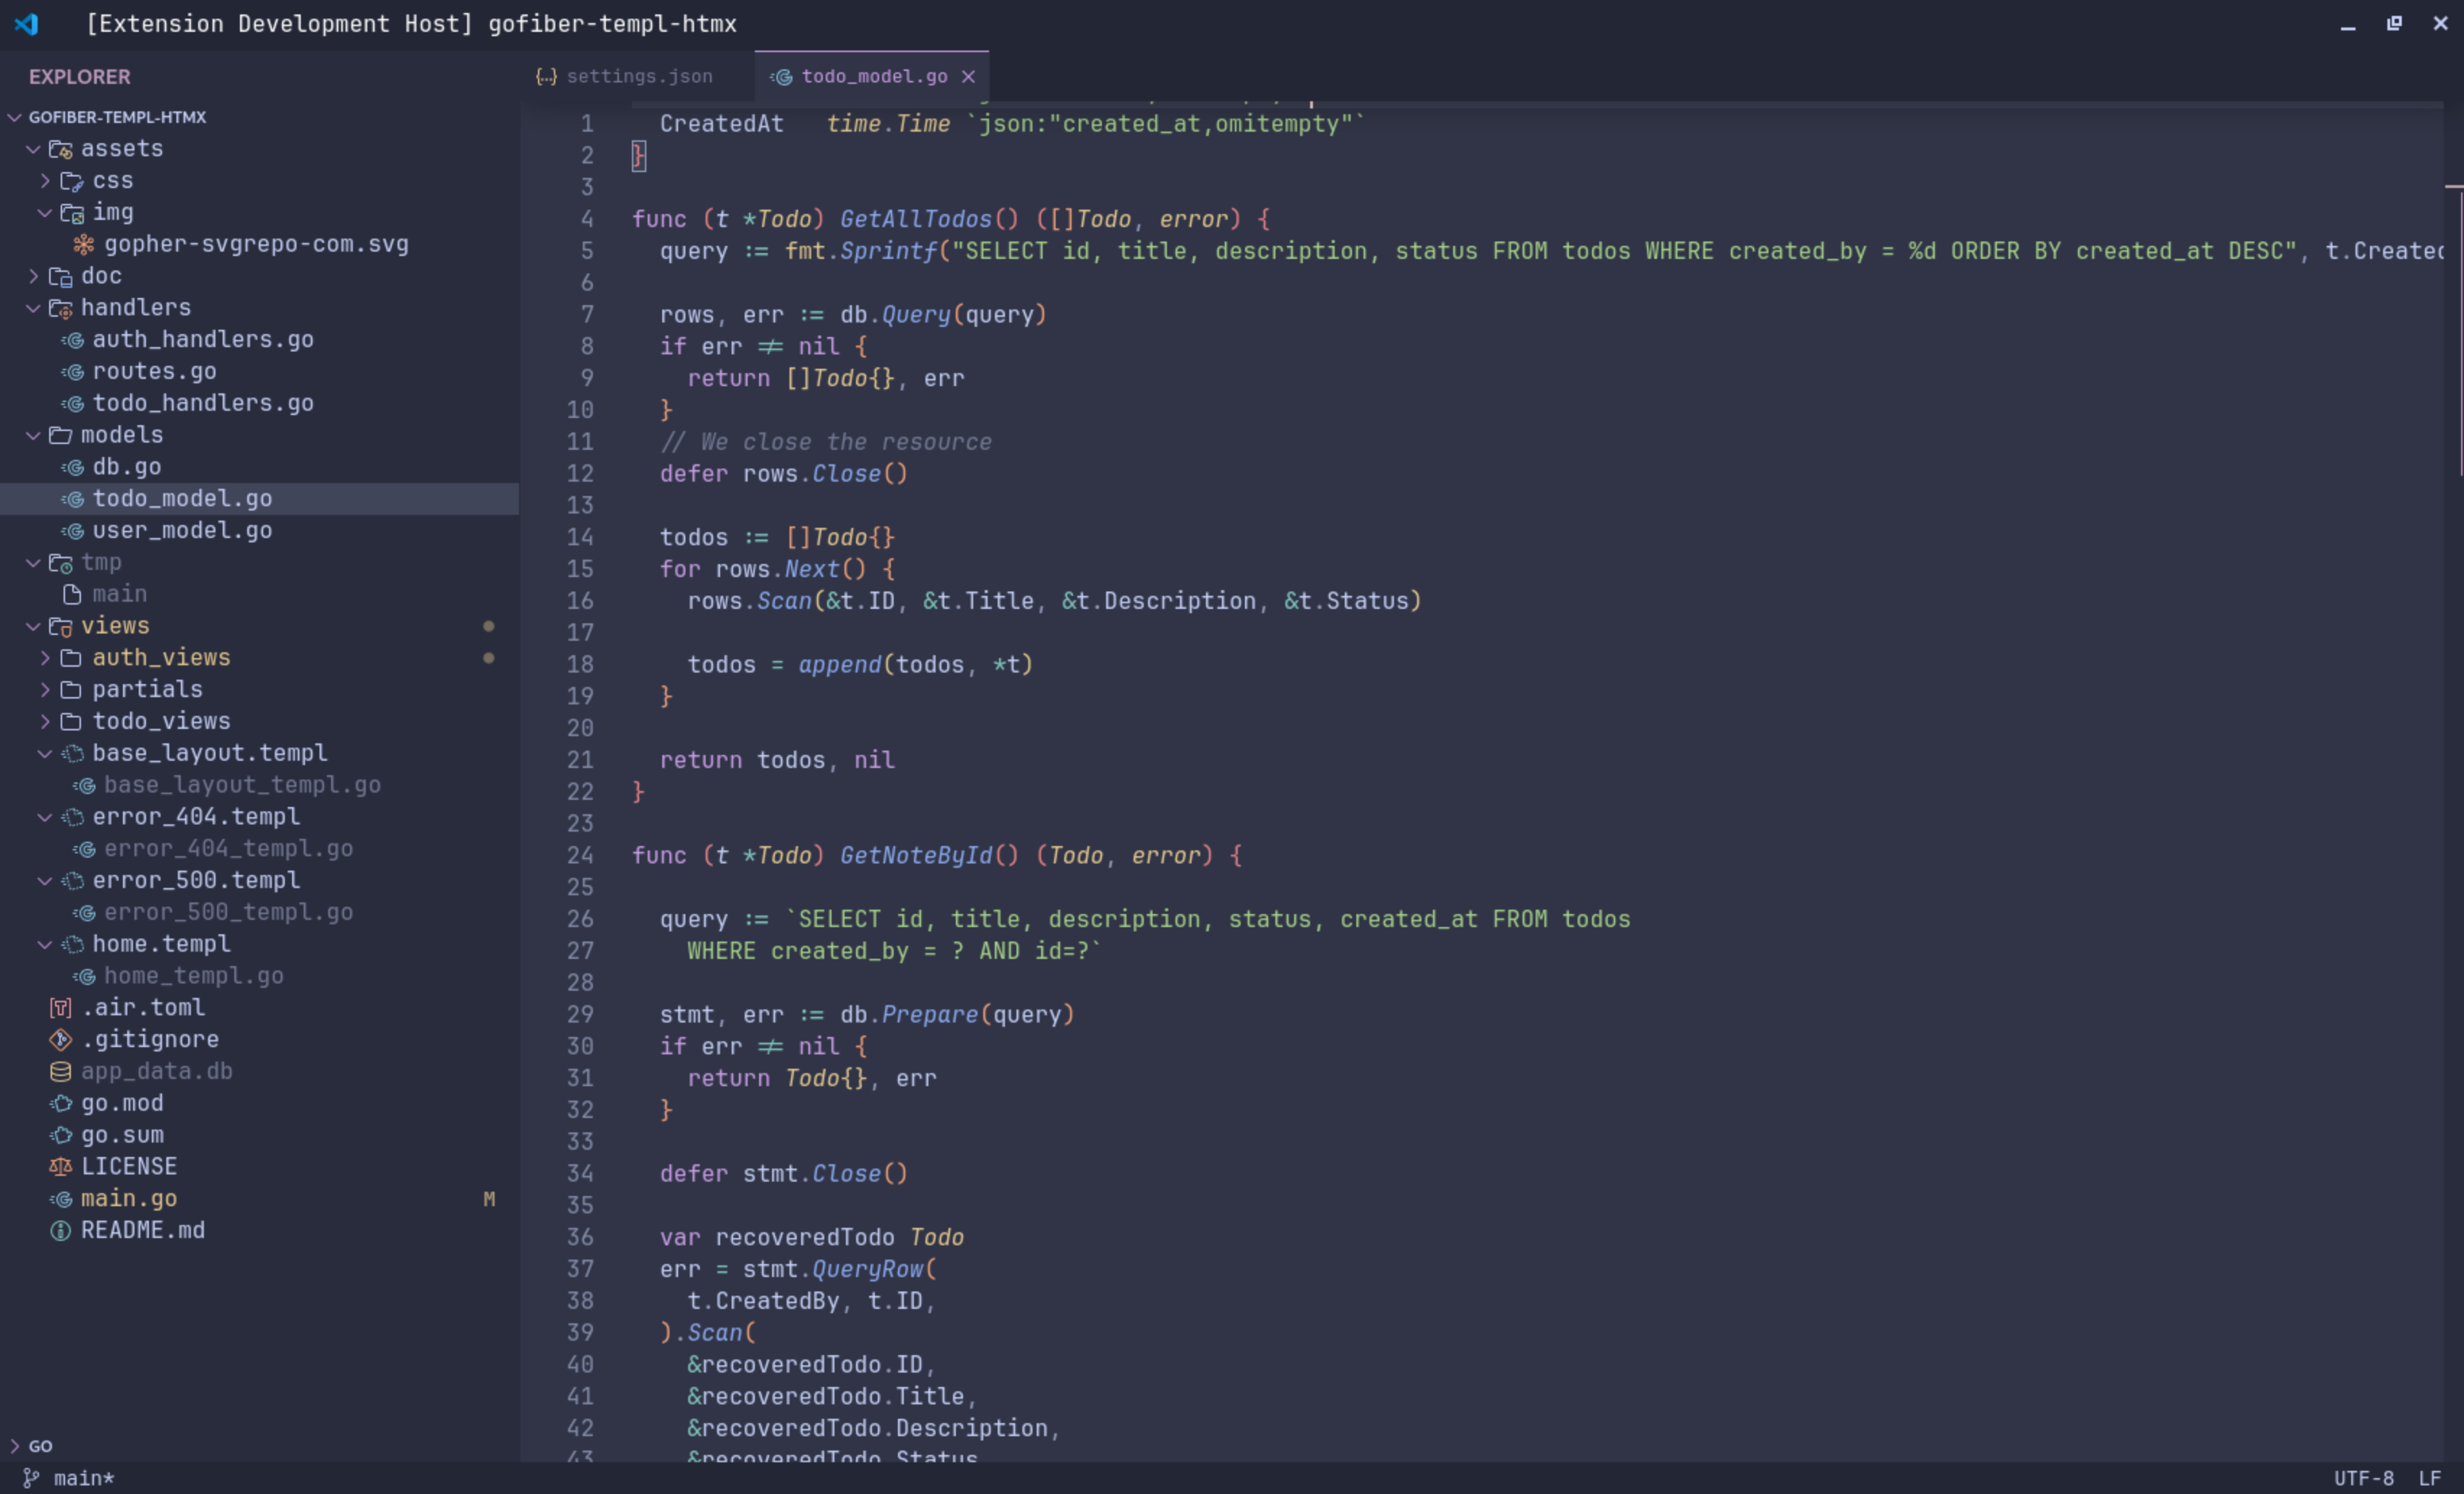Collapse the img folder chevron
Screen dimensions: 2464x1494
pos(45,213)
